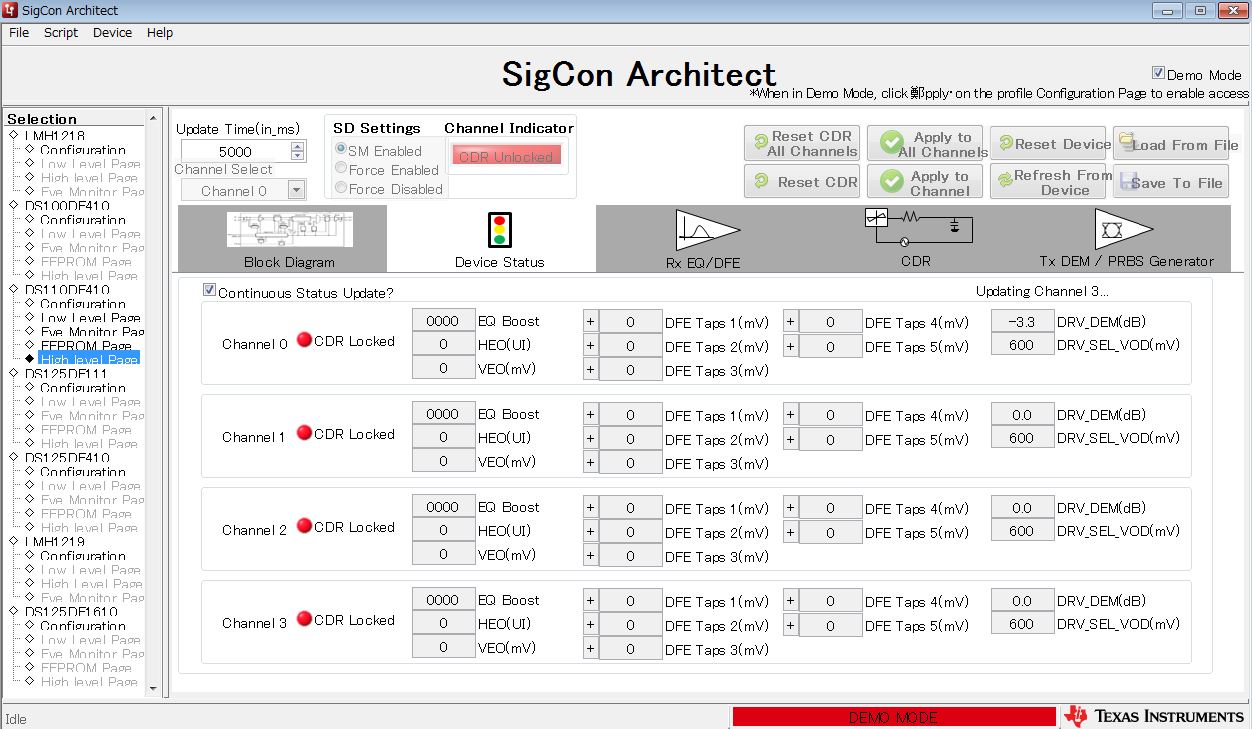
Task: Click Channel 3 DRV_SEL_VOD value 600
Action: coord(1022,624)
